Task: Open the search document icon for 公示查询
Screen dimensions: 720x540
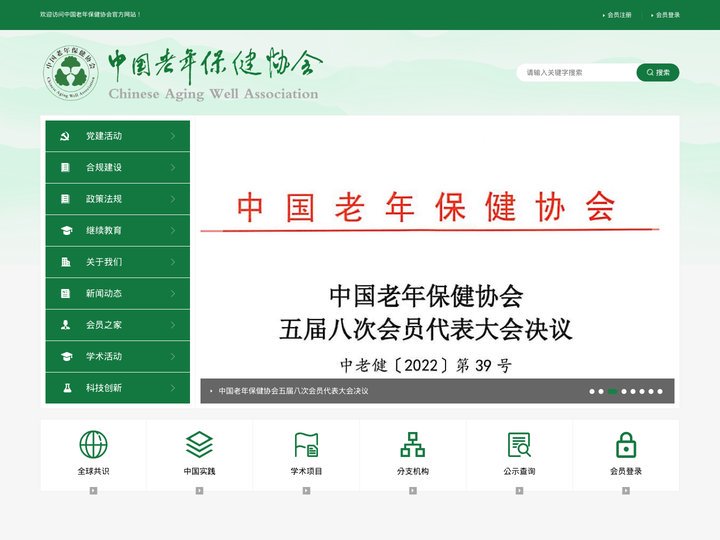Action: [519, 444]
